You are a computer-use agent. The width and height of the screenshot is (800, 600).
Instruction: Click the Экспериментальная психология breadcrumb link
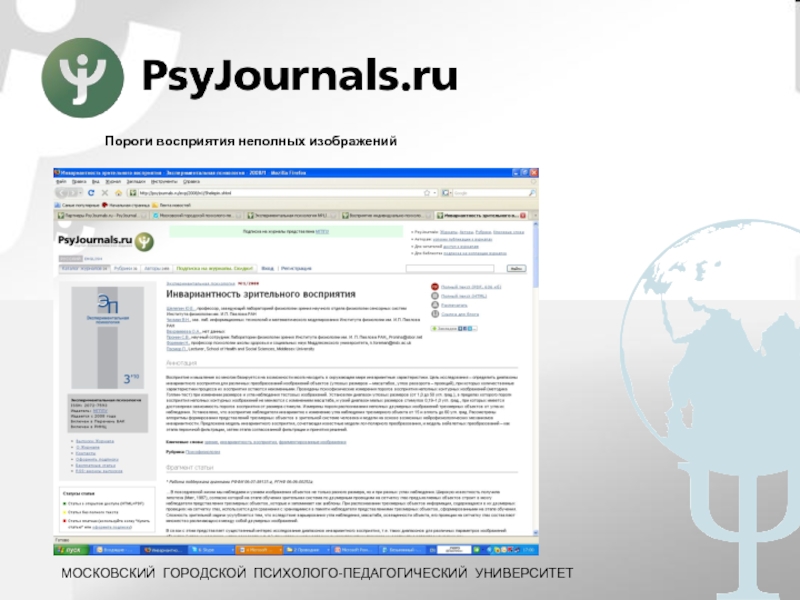point(201,283)
